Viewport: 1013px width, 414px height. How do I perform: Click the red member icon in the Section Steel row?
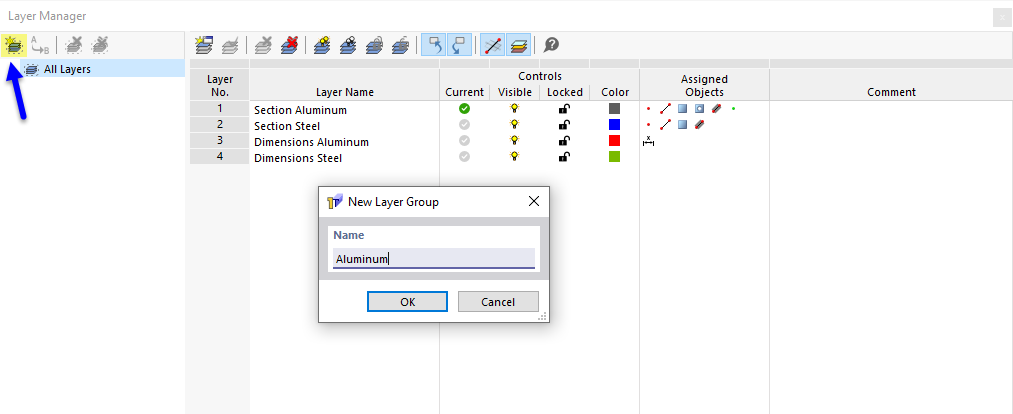click(698, 125)
